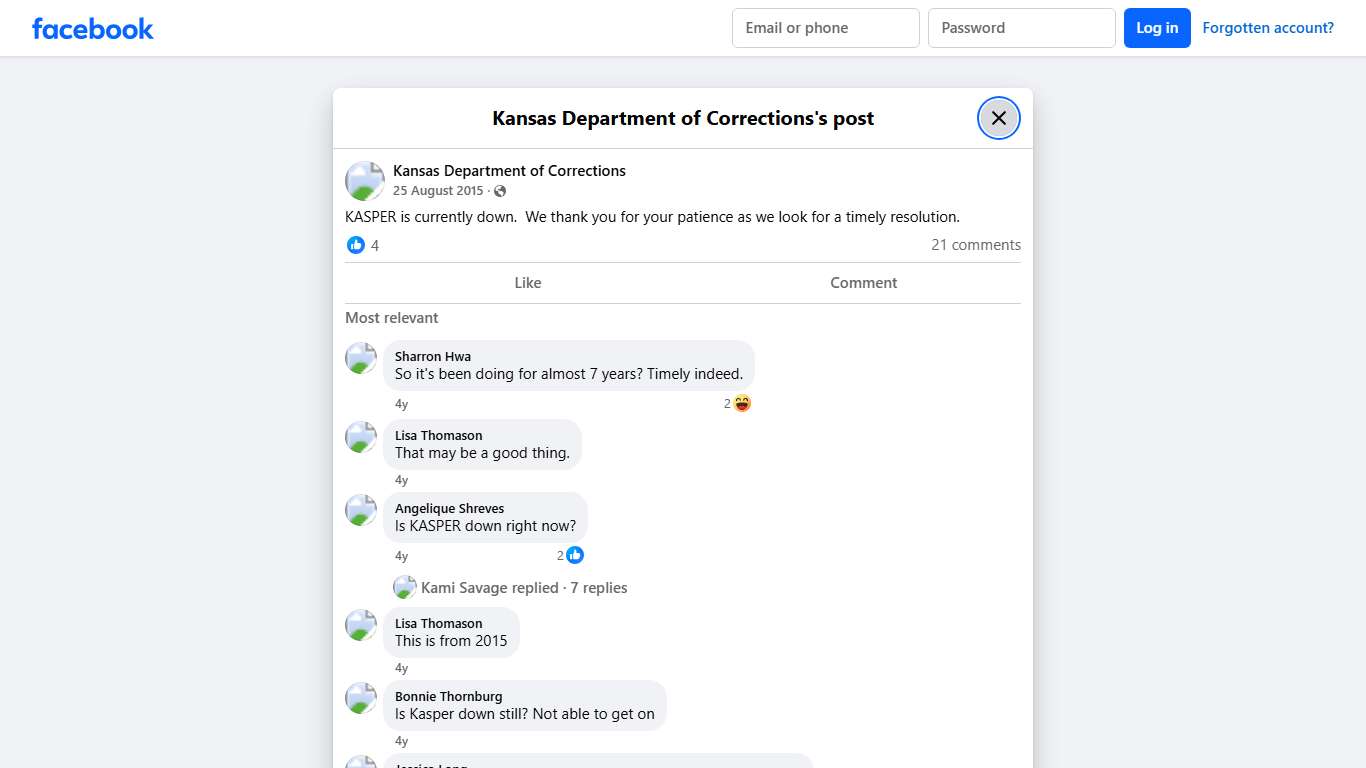Image resolution: width=1366 pixels, height=768 pixels.
Task: Switch to the Like action on the post
Action: click(x=527, y=283)
